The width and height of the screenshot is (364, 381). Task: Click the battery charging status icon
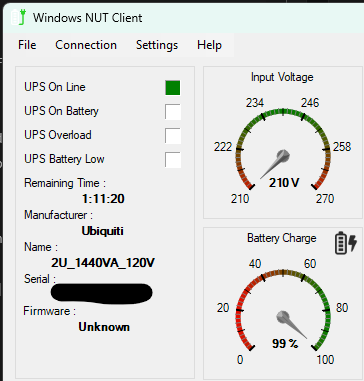[346, 243]
